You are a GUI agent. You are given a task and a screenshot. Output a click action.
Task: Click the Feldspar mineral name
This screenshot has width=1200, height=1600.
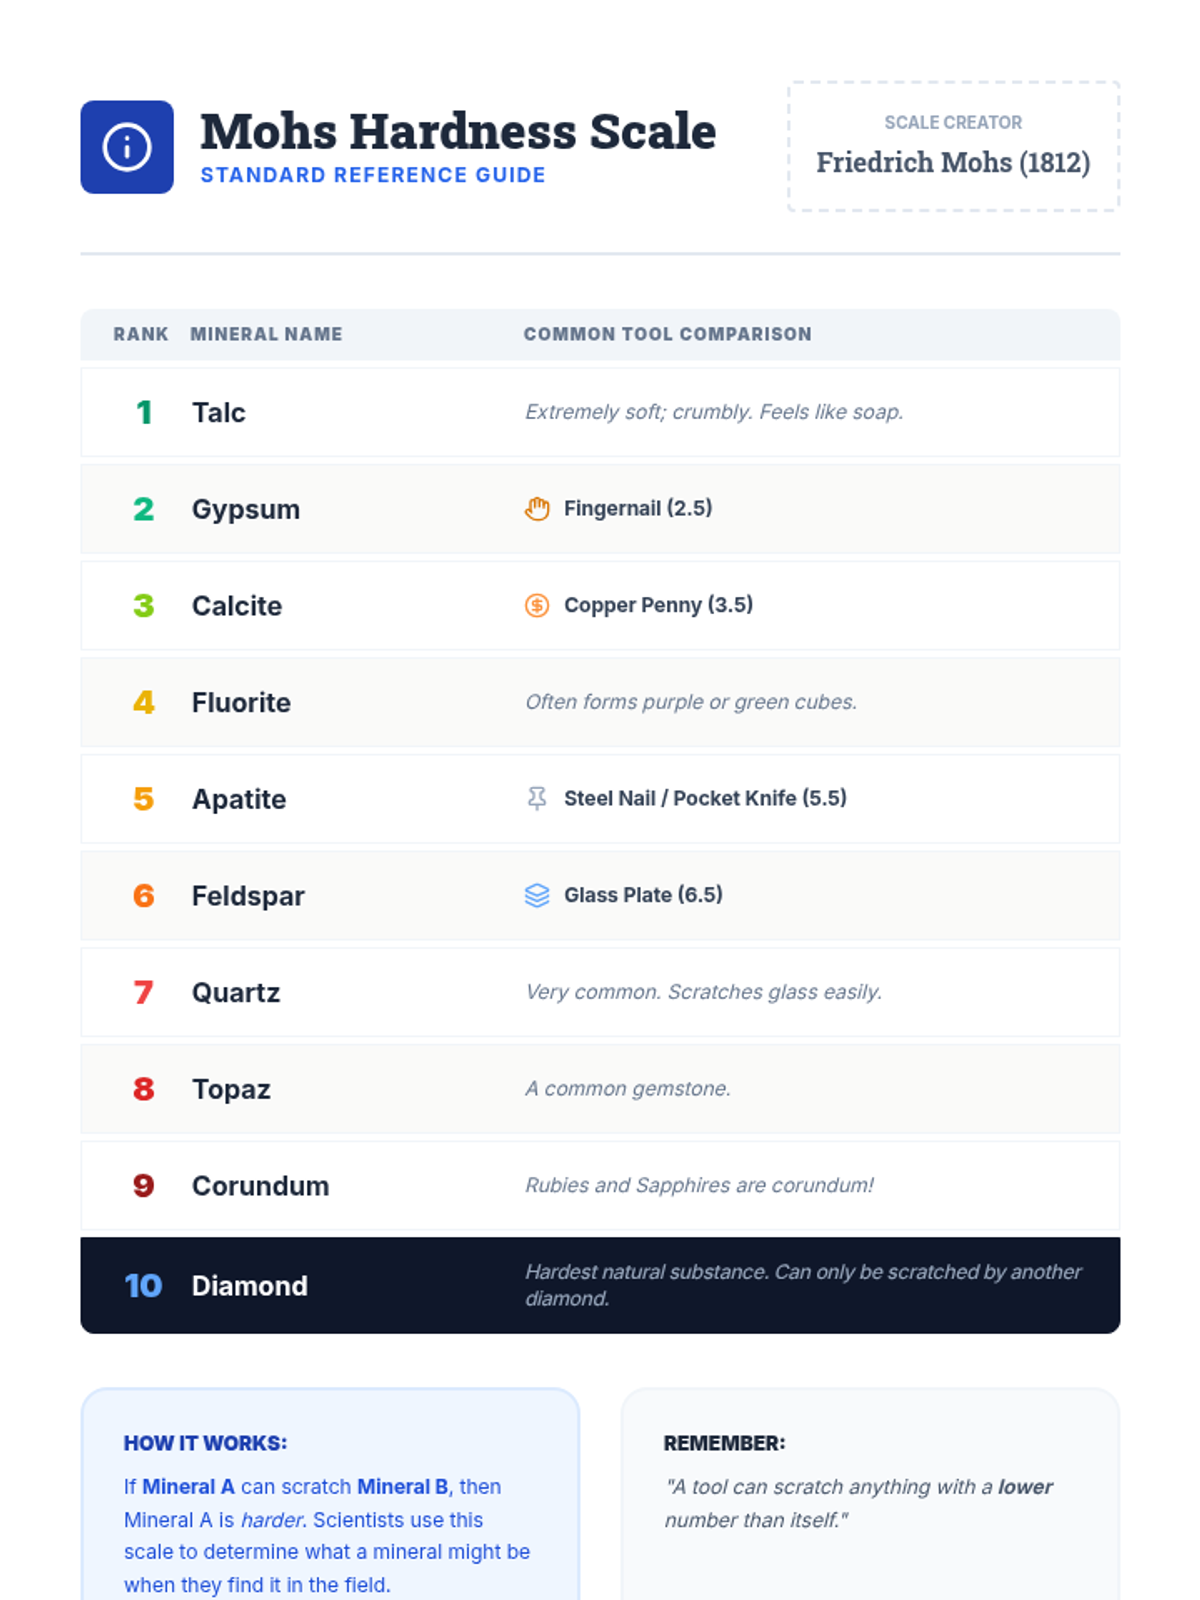(248, 896)
